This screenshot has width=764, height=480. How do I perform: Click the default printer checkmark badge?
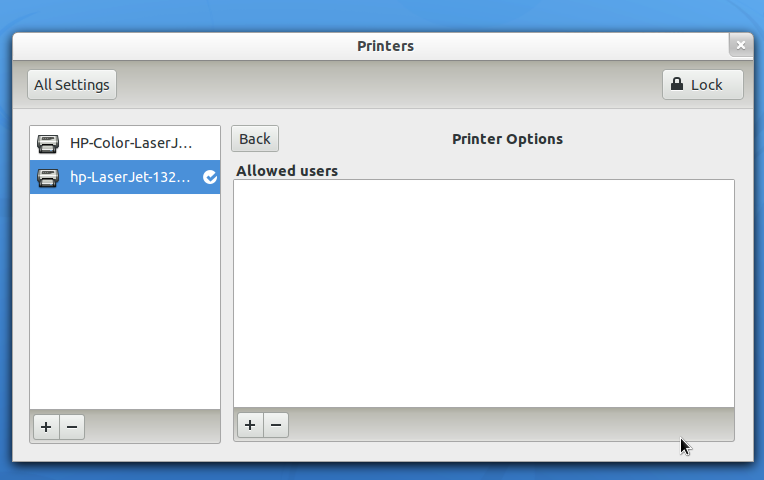[210, 177]
